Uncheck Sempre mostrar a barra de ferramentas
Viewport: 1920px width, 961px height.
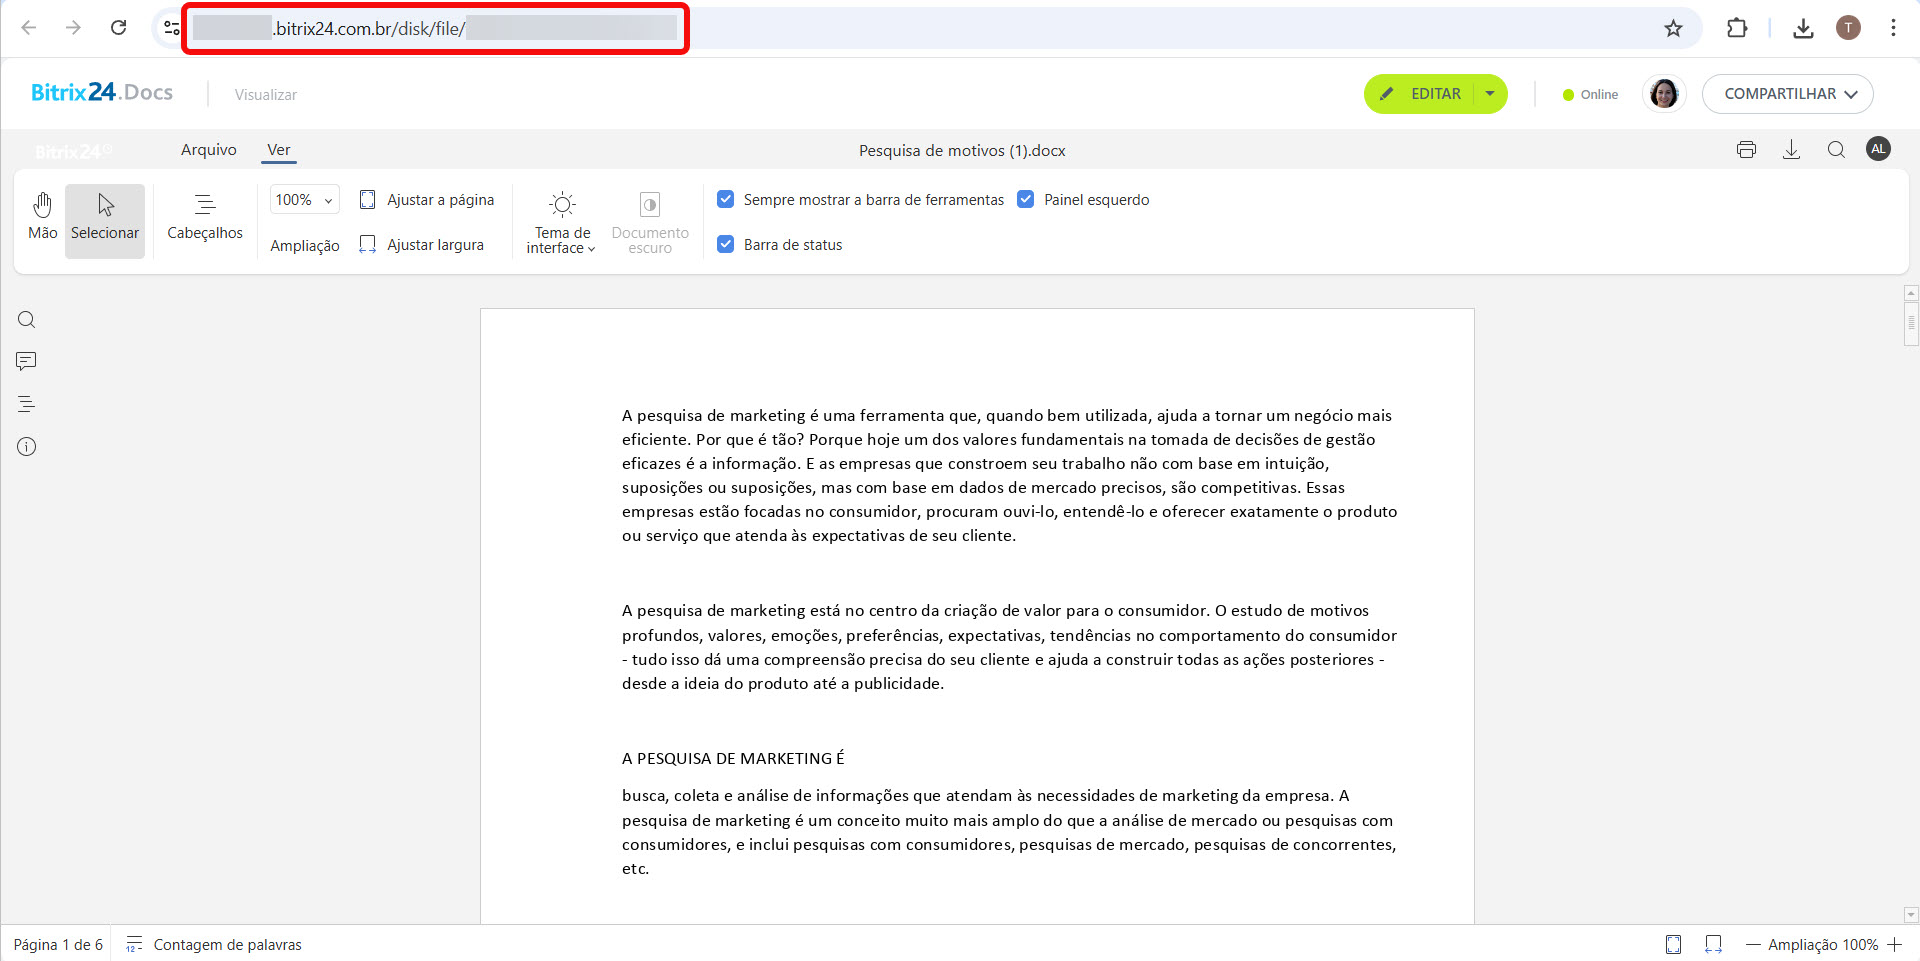726,200
